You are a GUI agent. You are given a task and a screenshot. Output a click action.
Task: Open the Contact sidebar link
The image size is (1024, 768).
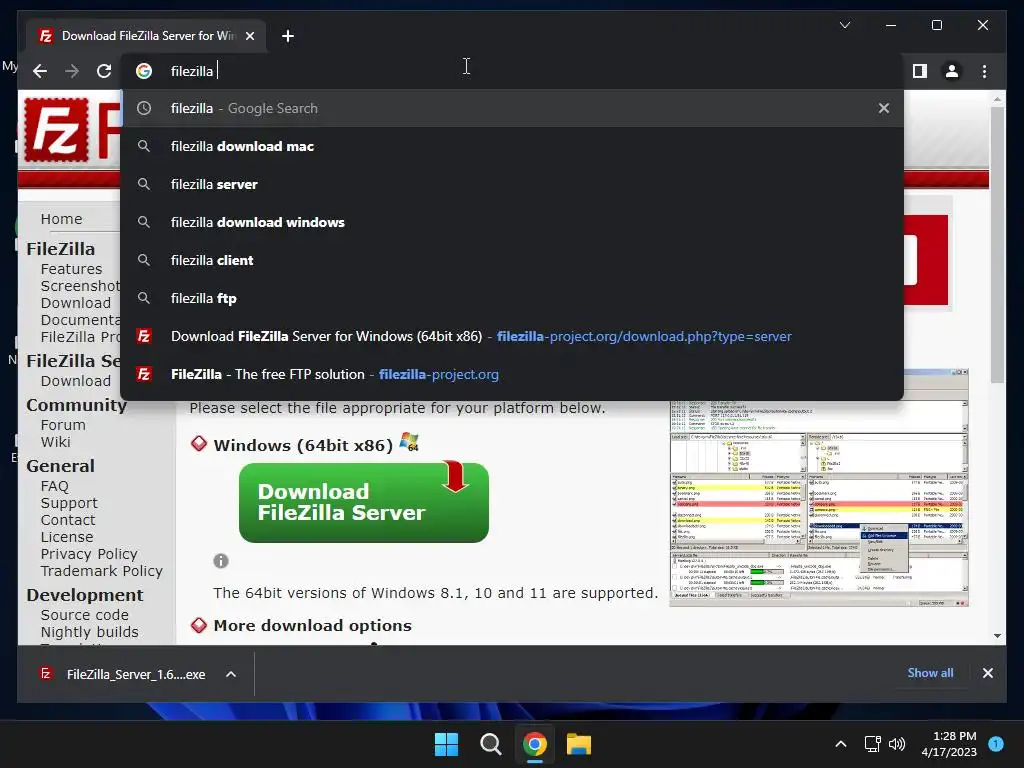click(68, 520)
